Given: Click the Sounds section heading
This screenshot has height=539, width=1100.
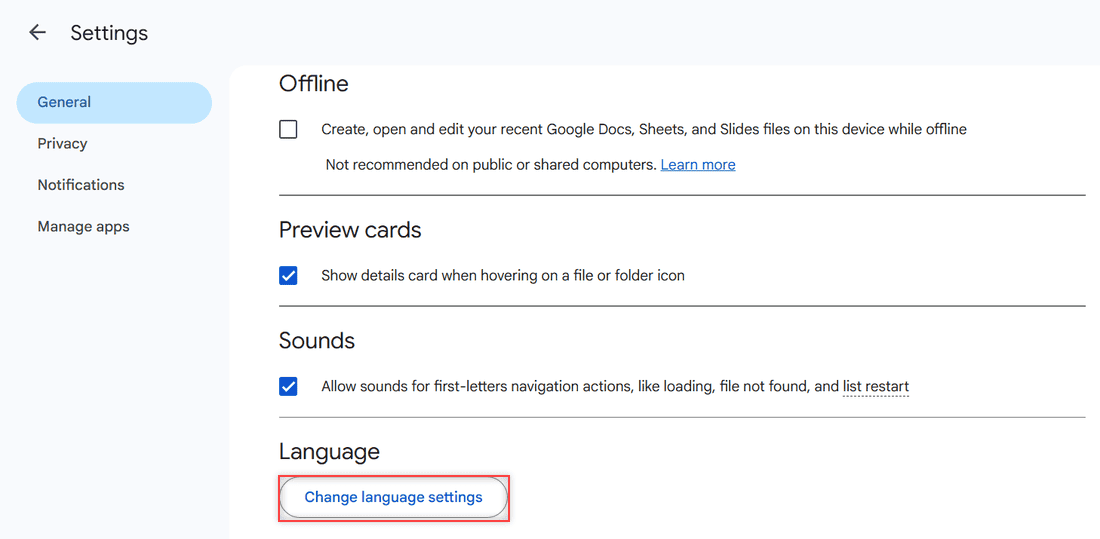Looking at the screenshot, I should 317,341.
